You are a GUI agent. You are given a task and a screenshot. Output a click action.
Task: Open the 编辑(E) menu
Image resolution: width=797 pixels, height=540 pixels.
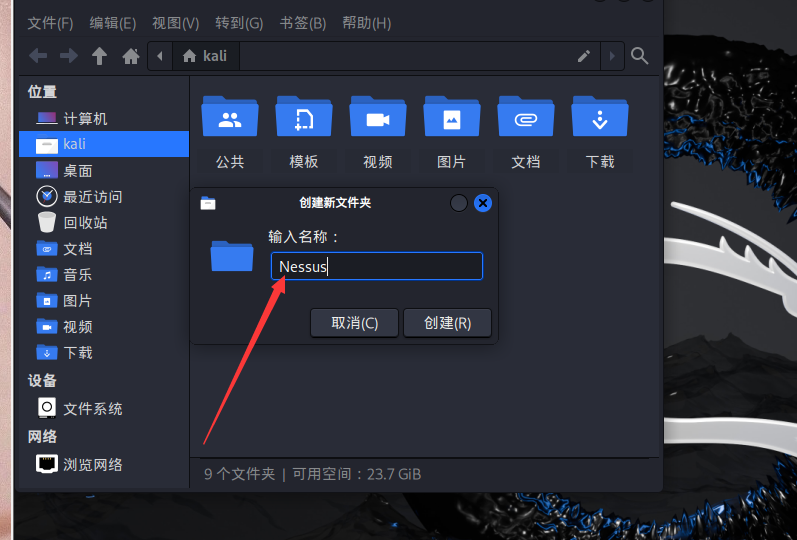[x=113, y=23]
